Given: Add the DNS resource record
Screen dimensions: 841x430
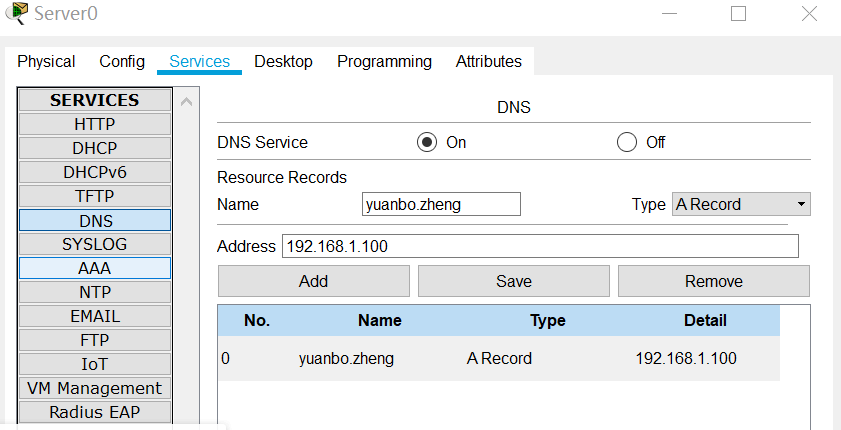Looking at the screenshot, I should (x=313, y=281).
